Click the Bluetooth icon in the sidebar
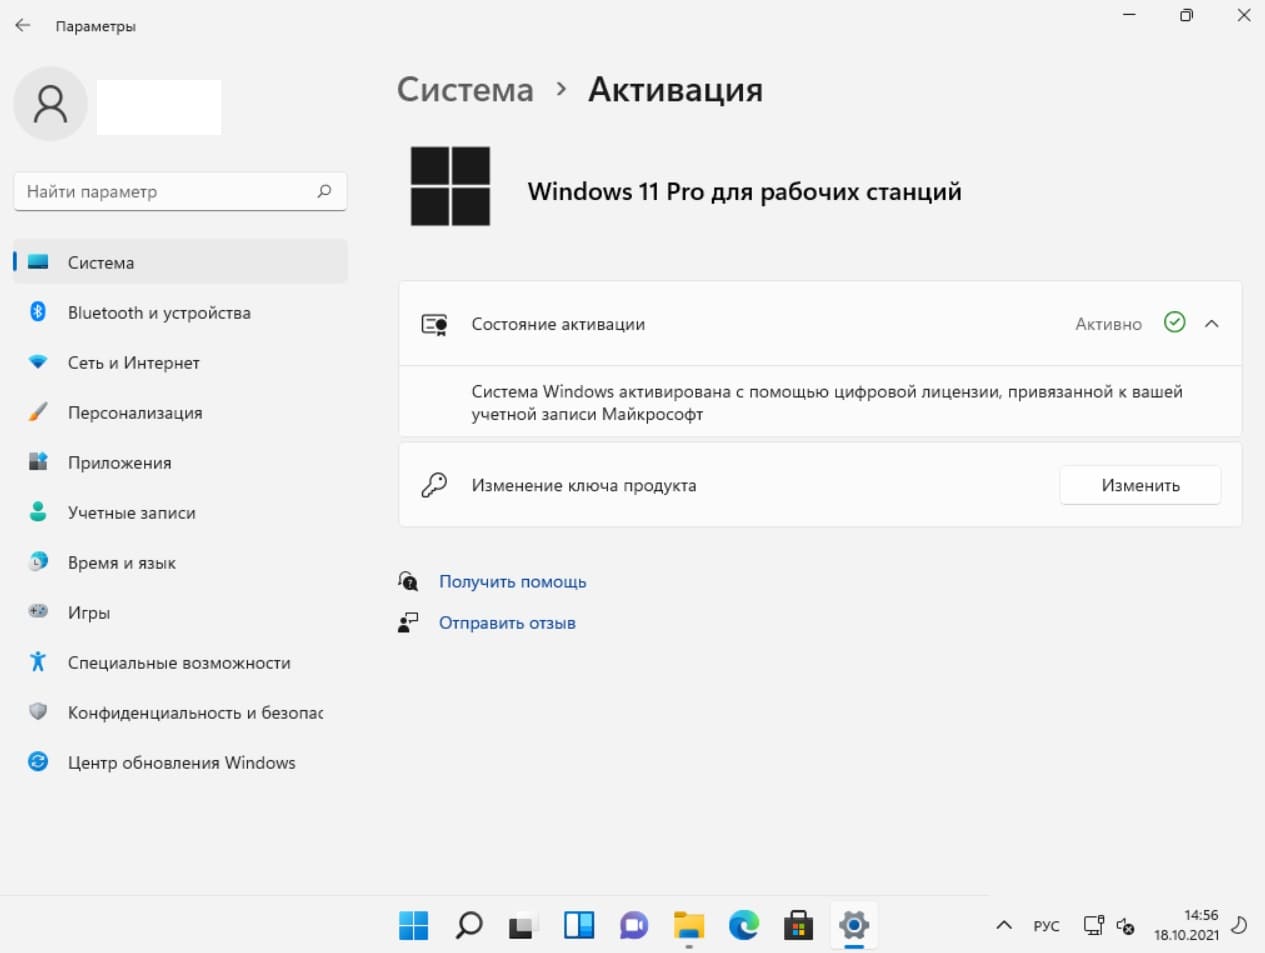 click(x=38, y=311)
